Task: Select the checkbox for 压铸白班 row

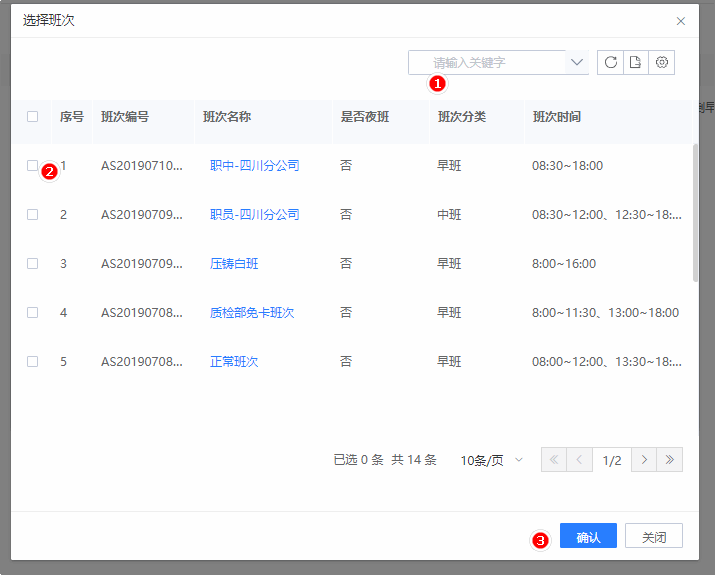Action: 33,264
